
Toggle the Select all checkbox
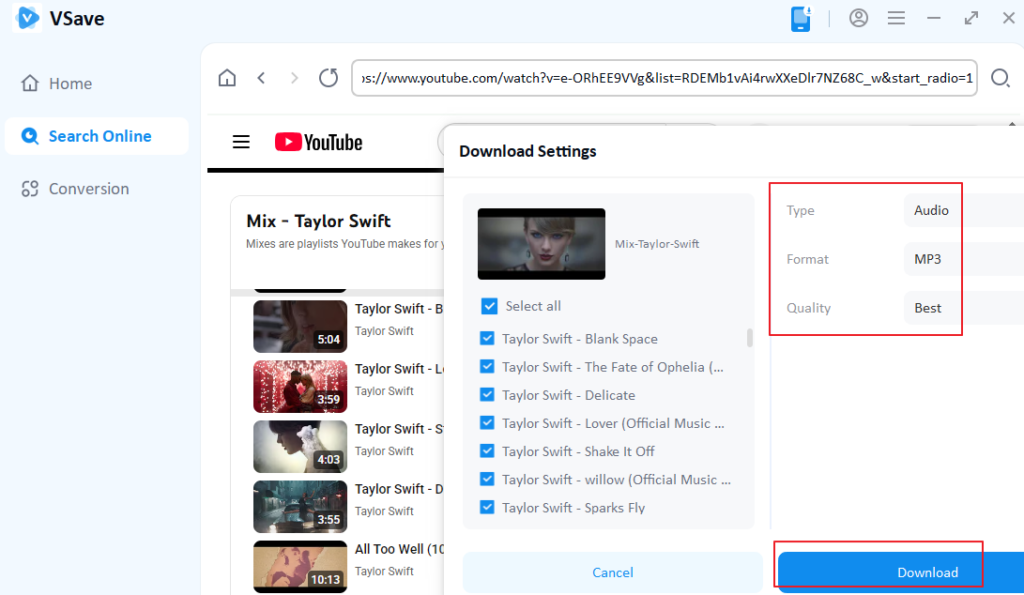pos(489,306)
